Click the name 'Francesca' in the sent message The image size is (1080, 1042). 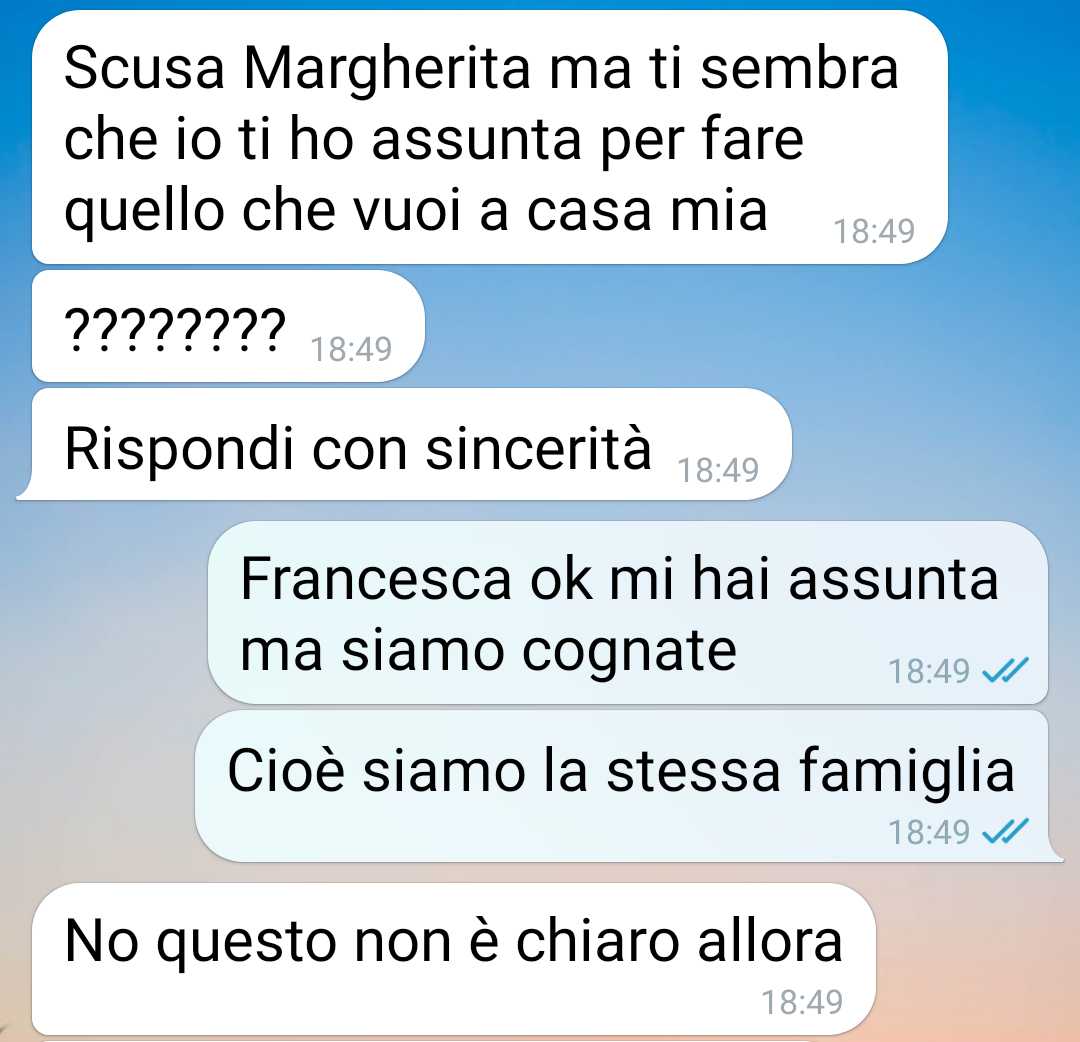pyautogui.click(x=375, y=579)
